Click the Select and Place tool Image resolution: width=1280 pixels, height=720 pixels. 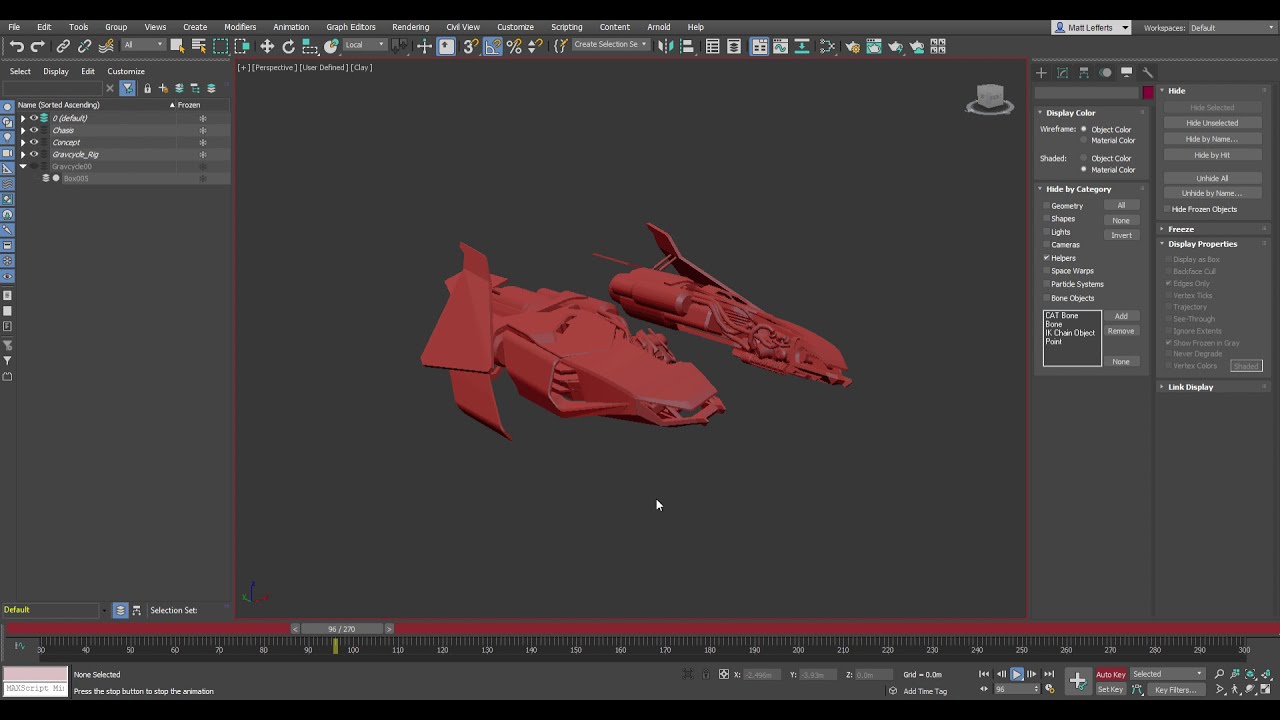332,46
